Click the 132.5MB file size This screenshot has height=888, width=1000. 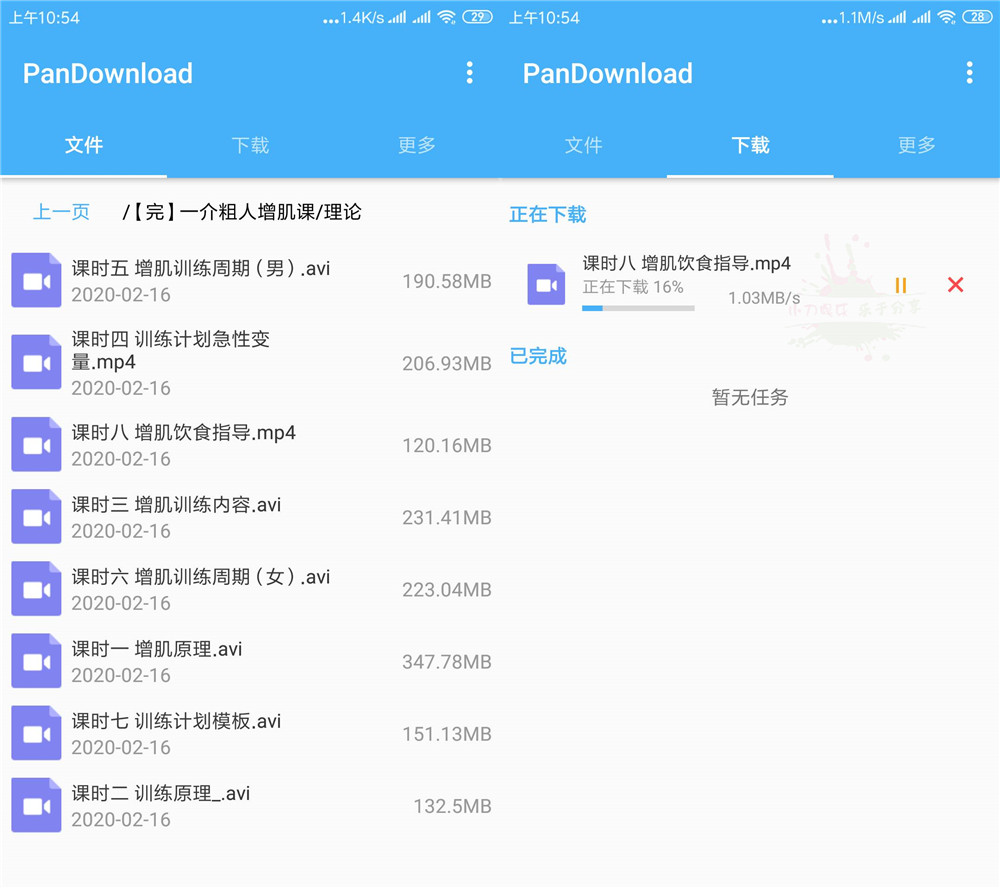click(452, 806)
